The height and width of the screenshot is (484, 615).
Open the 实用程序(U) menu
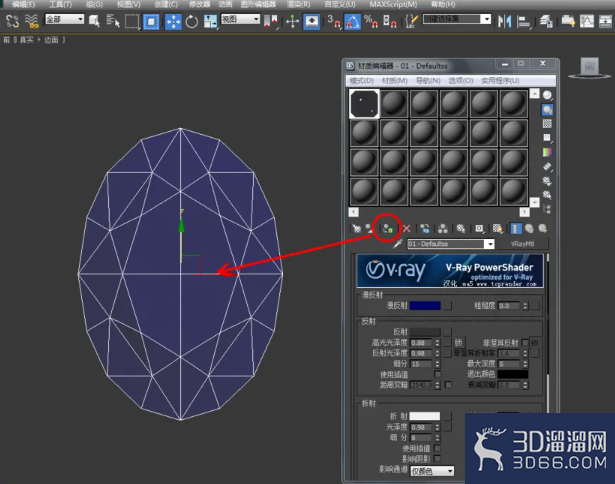coord(500,81)
